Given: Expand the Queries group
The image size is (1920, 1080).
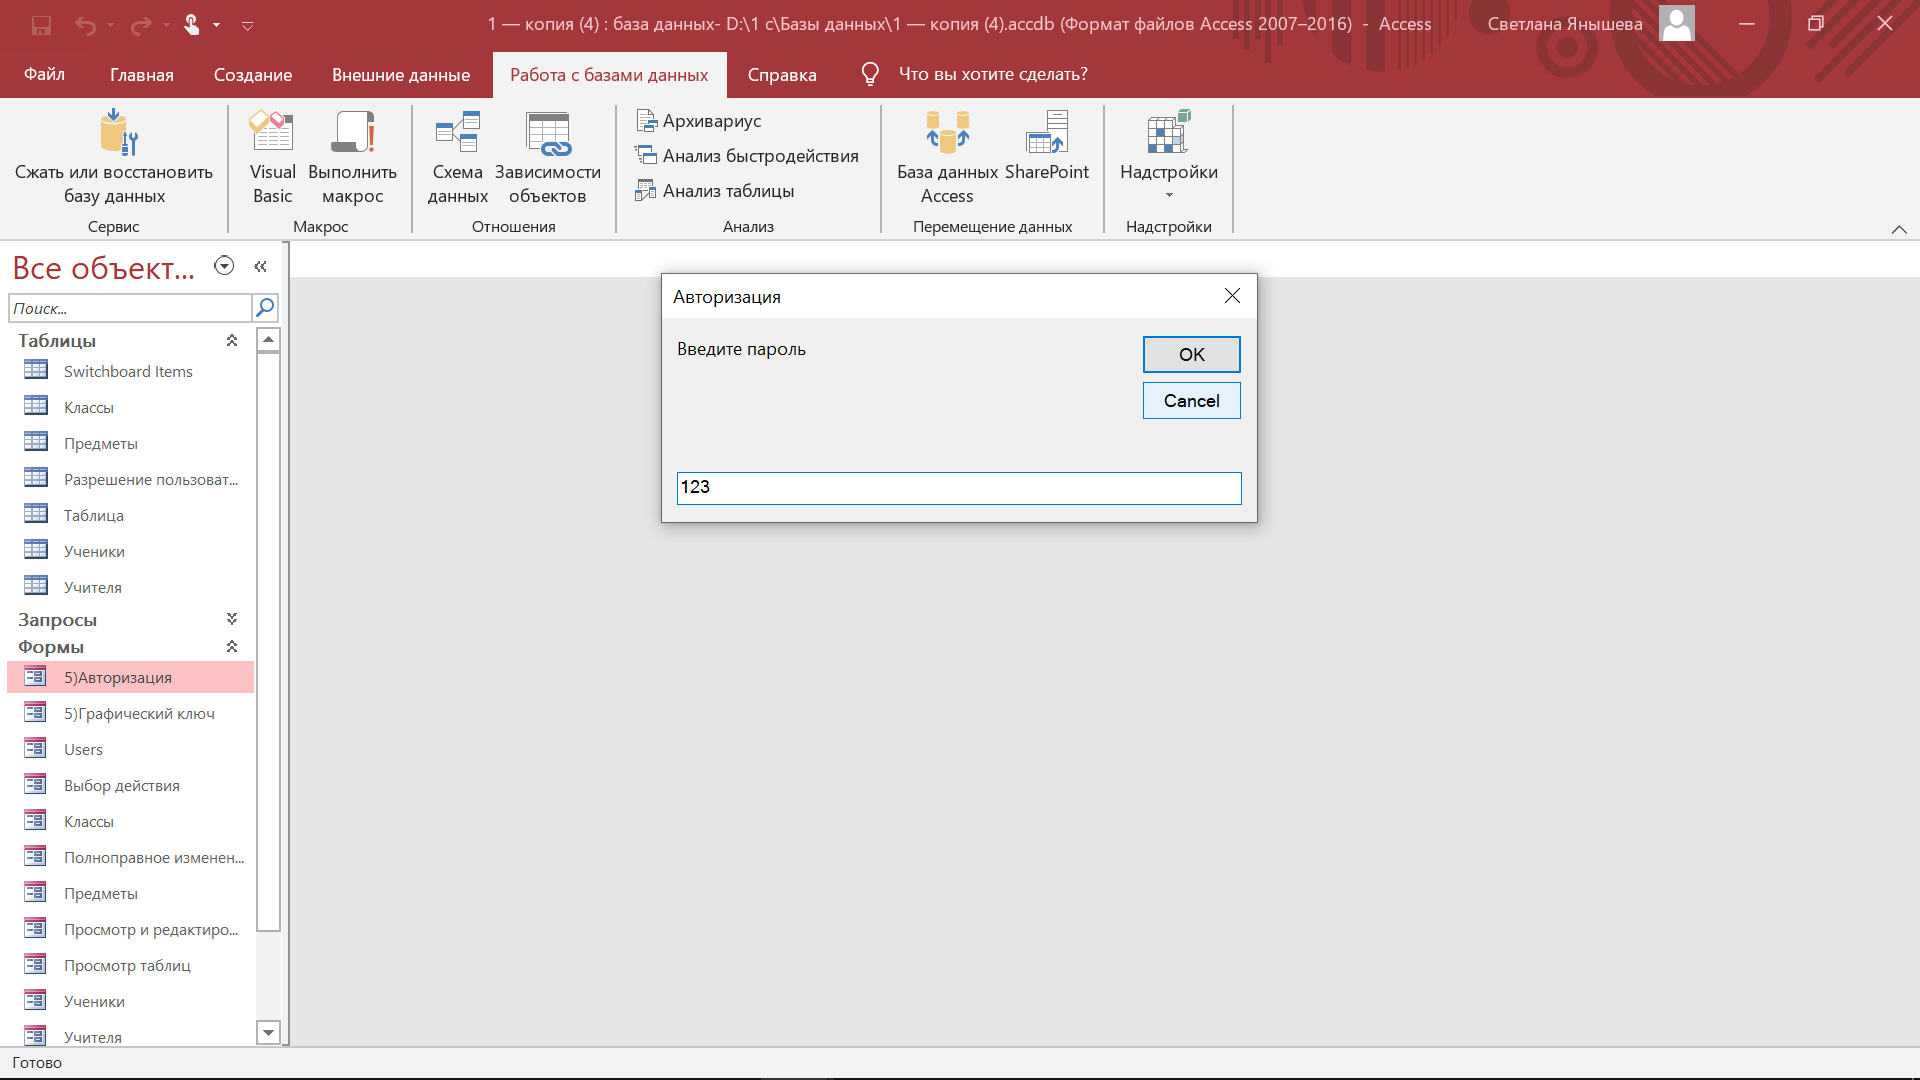Looking at the screenshot, I should (232, 620).
